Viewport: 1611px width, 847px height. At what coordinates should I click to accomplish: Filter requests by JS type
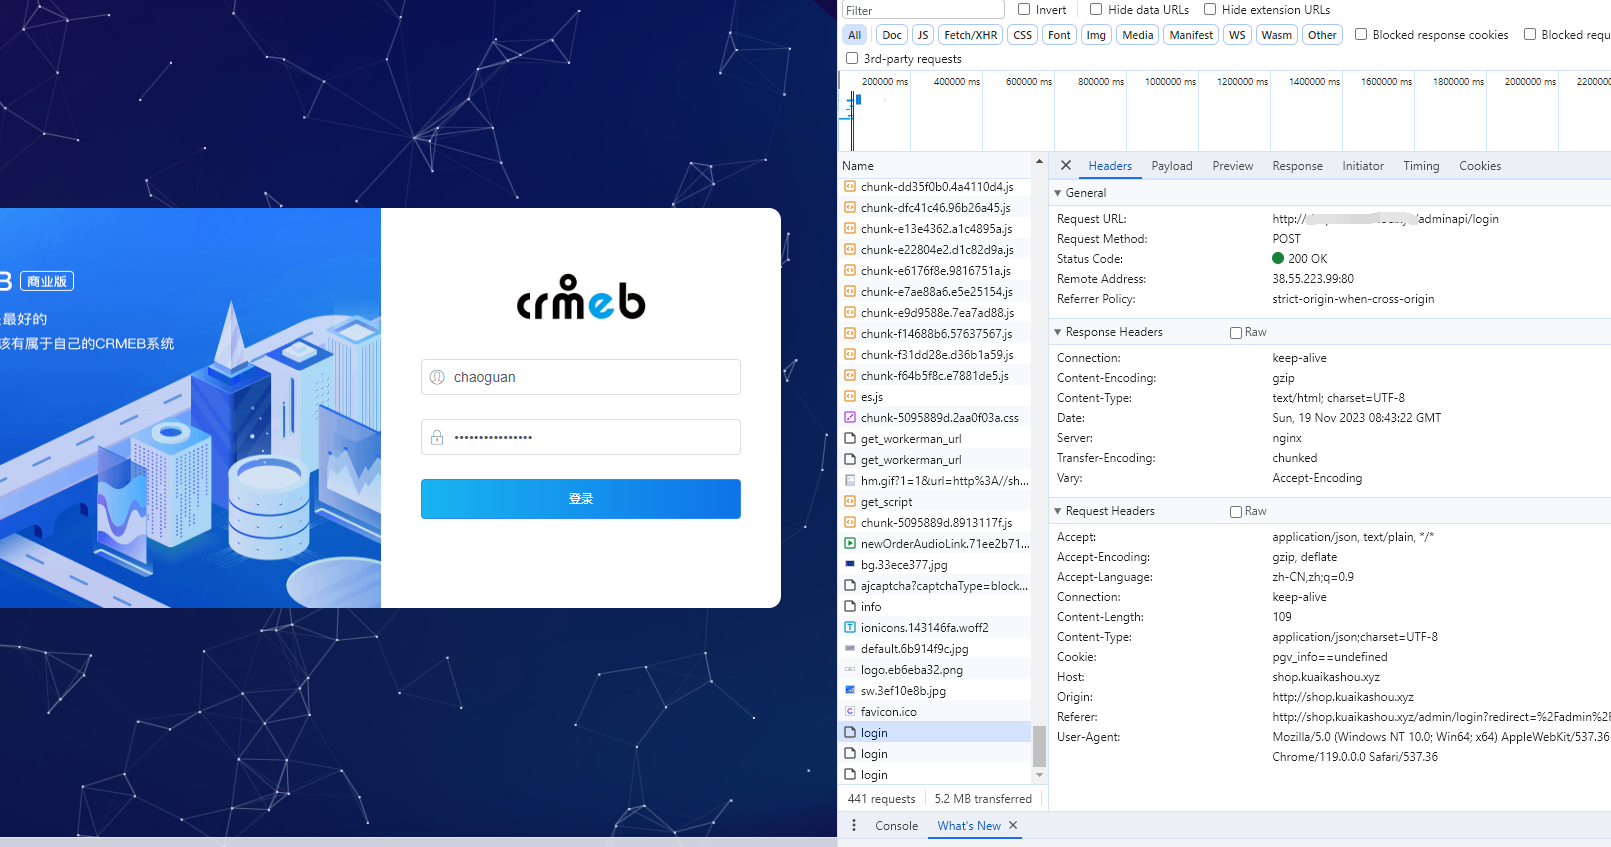click(x=923, y=35)
